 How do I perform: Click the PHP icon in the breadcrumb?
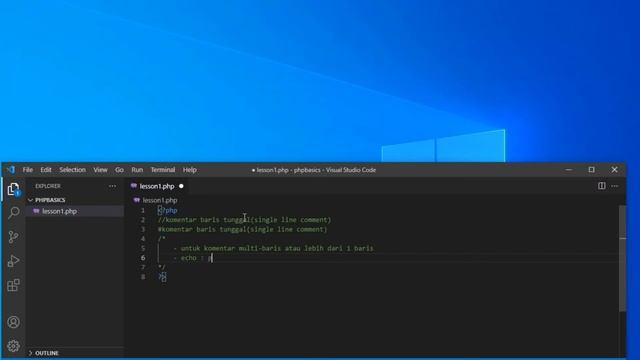[137, 200]
